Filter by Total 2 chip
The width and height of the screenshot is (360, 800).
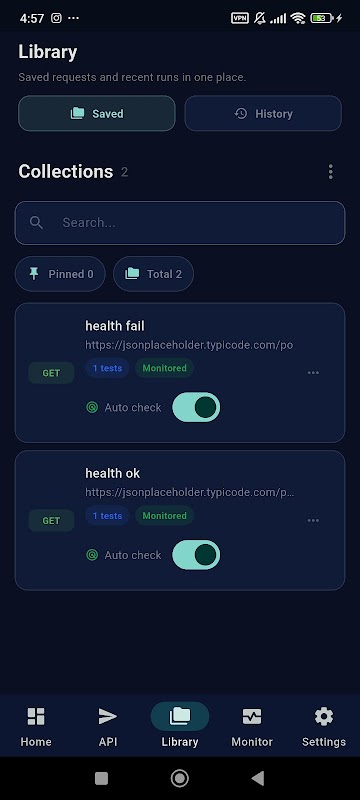[x=153, y=274]
